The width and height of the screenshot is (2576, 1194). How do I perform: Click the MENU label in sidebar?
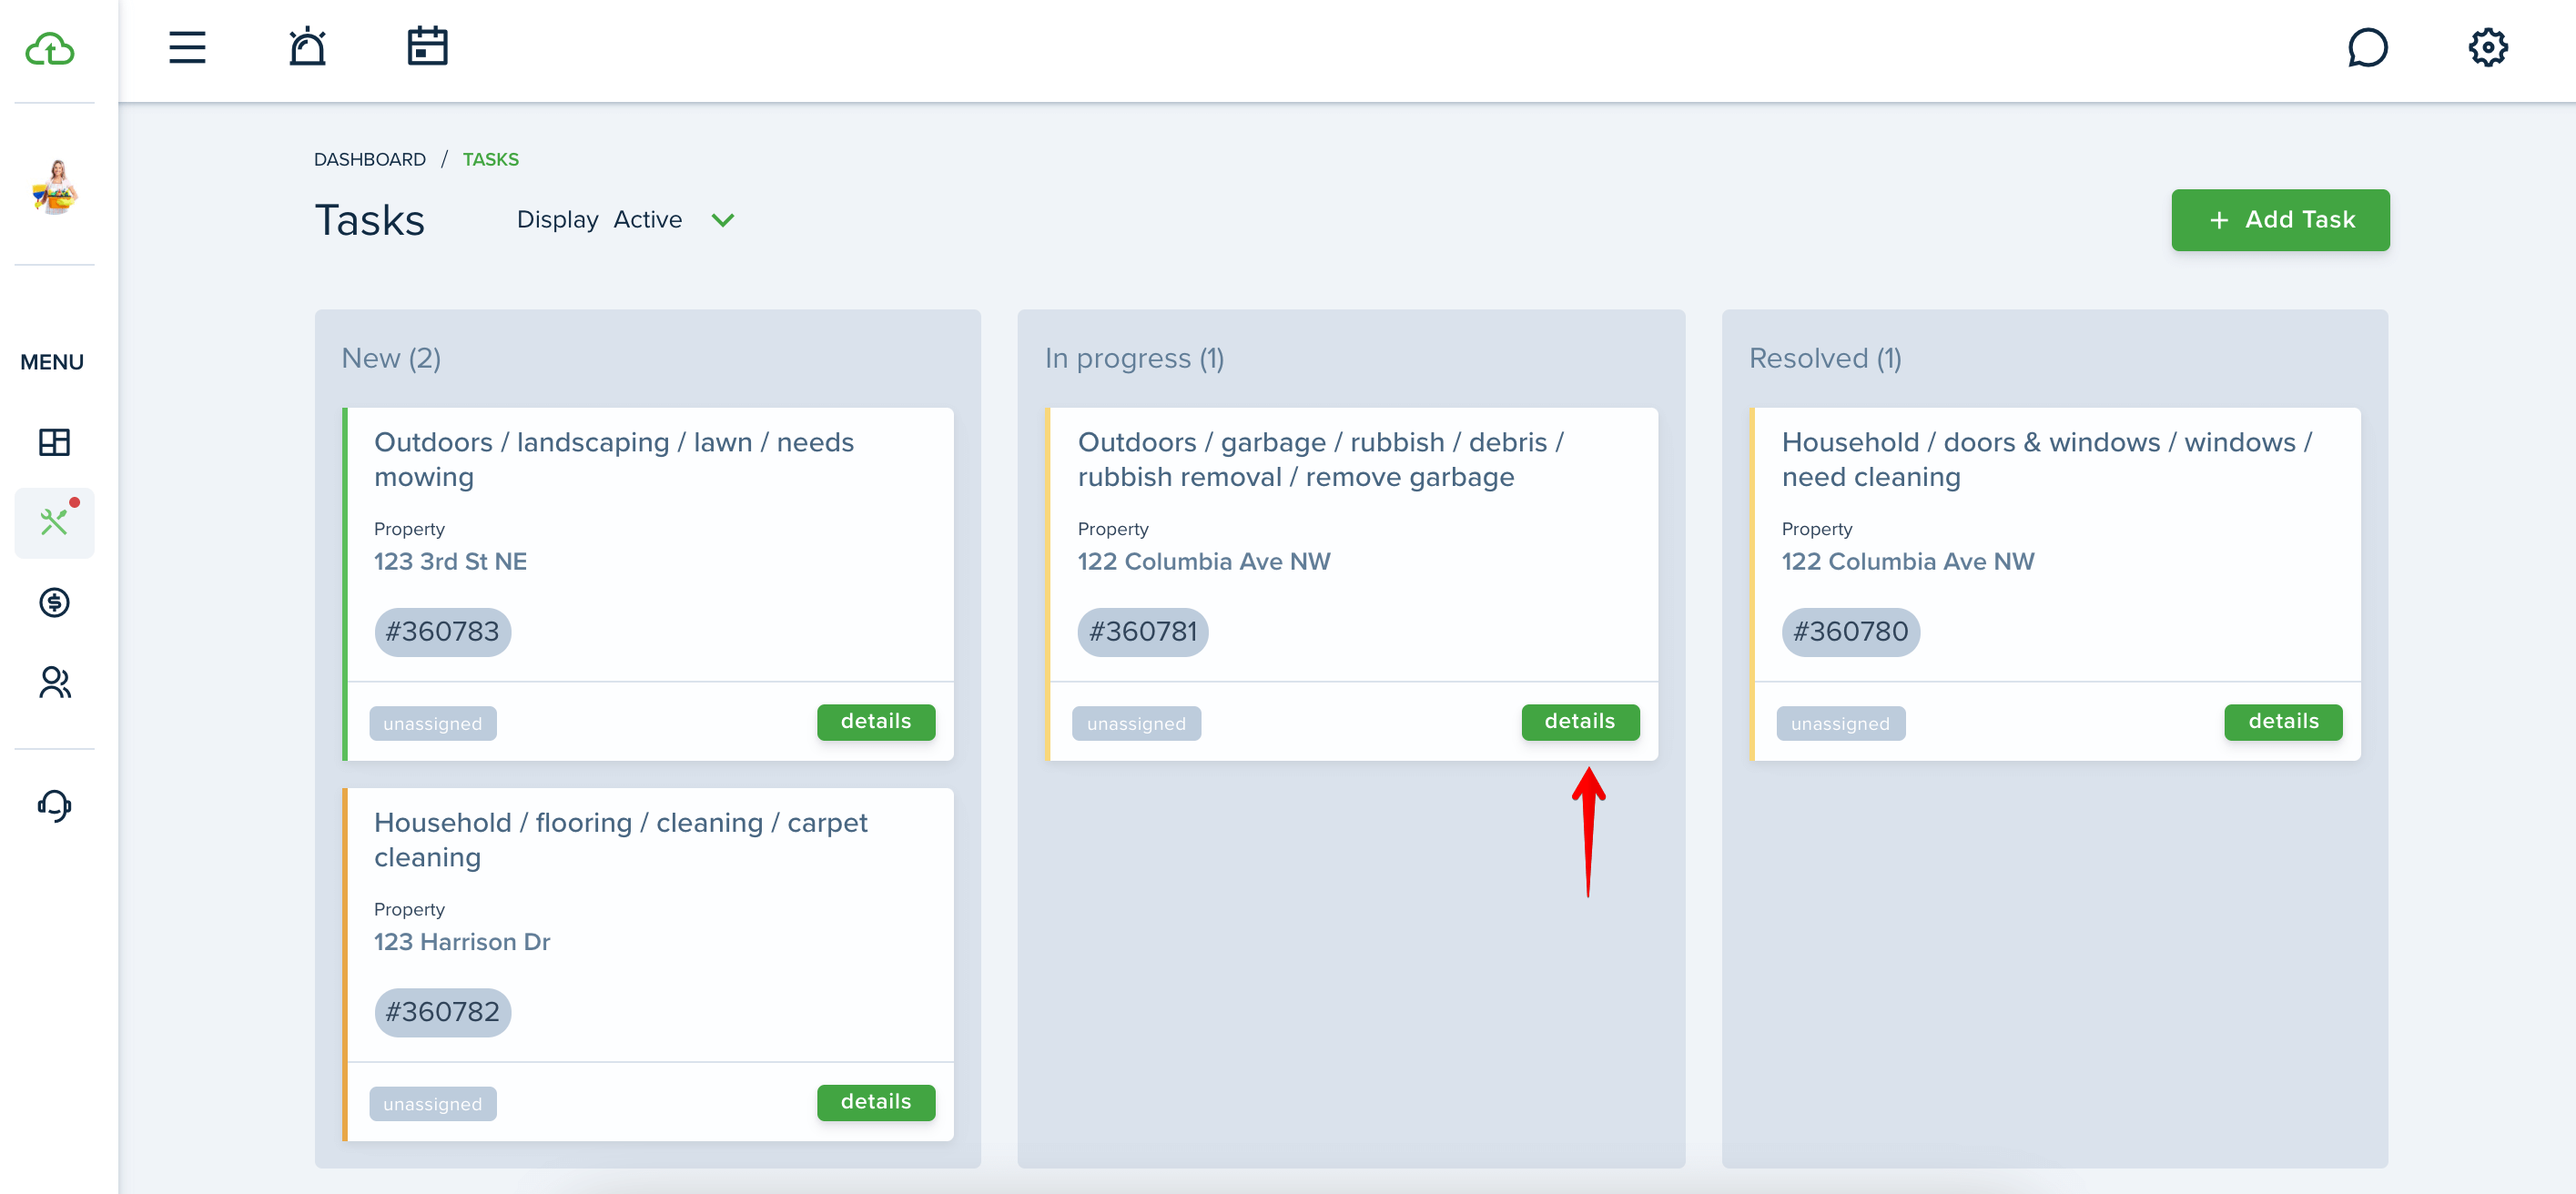[52, 362]
